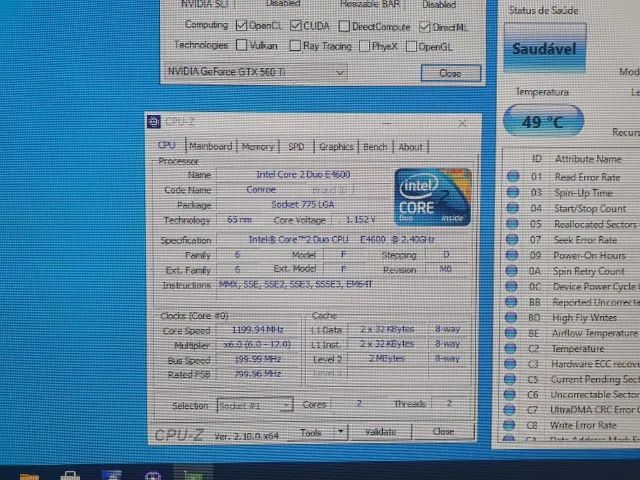Click the 49 °C temperature button
The height and width of the screenshot is (480, 640).
point(543,121)
